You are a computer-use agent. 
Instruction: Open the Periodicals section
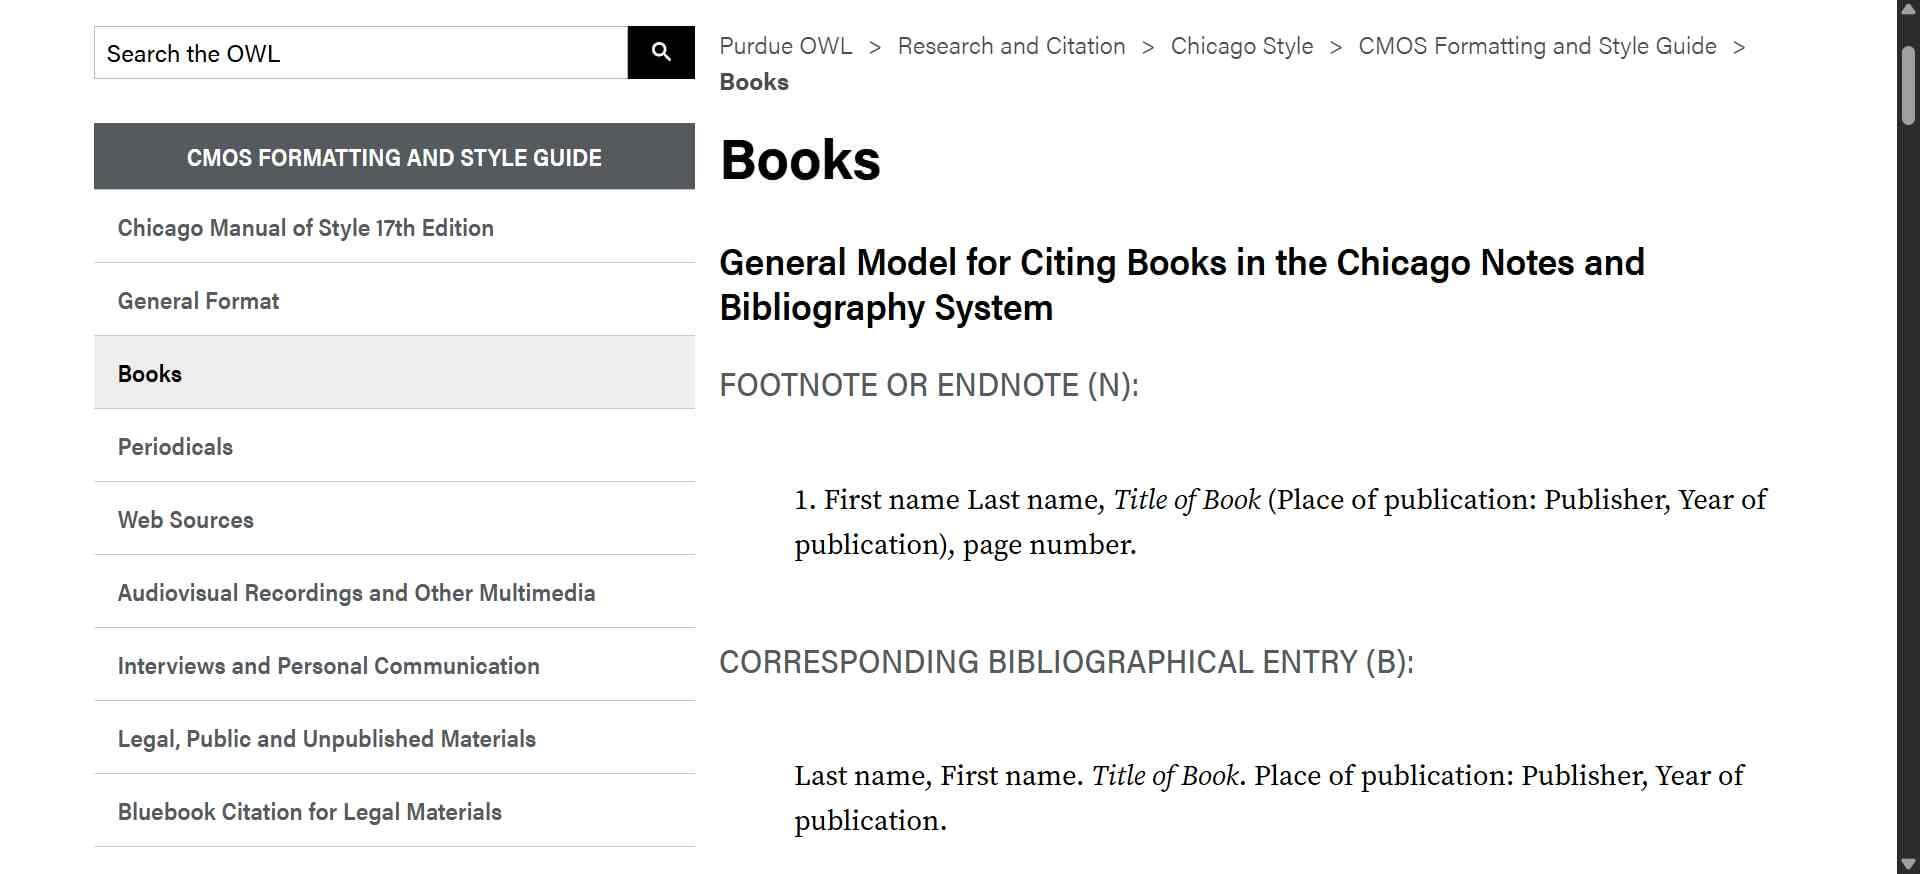pos(175,447)
